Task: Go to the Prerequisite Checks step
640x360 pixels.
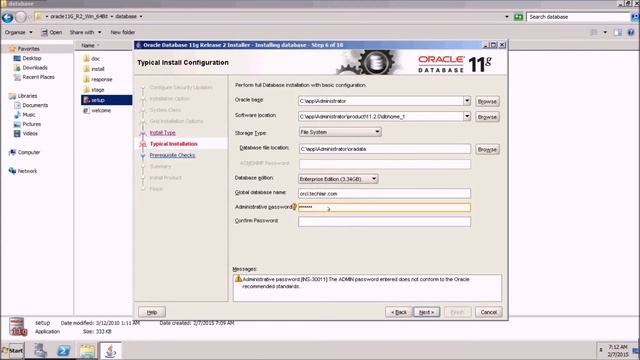Action: pos(172,155)
